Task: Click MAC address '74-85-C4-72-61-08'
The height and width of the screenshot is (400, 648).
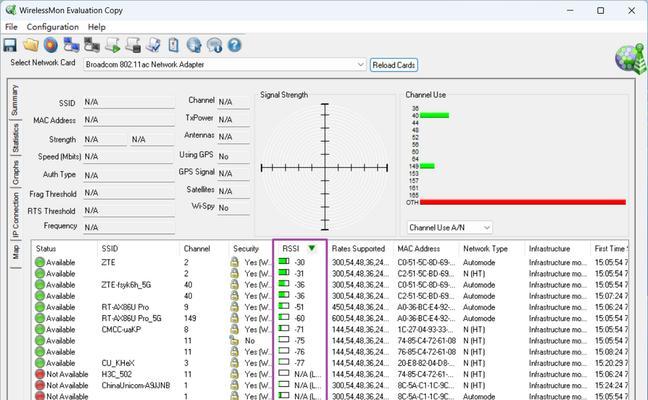Action: 426,340
